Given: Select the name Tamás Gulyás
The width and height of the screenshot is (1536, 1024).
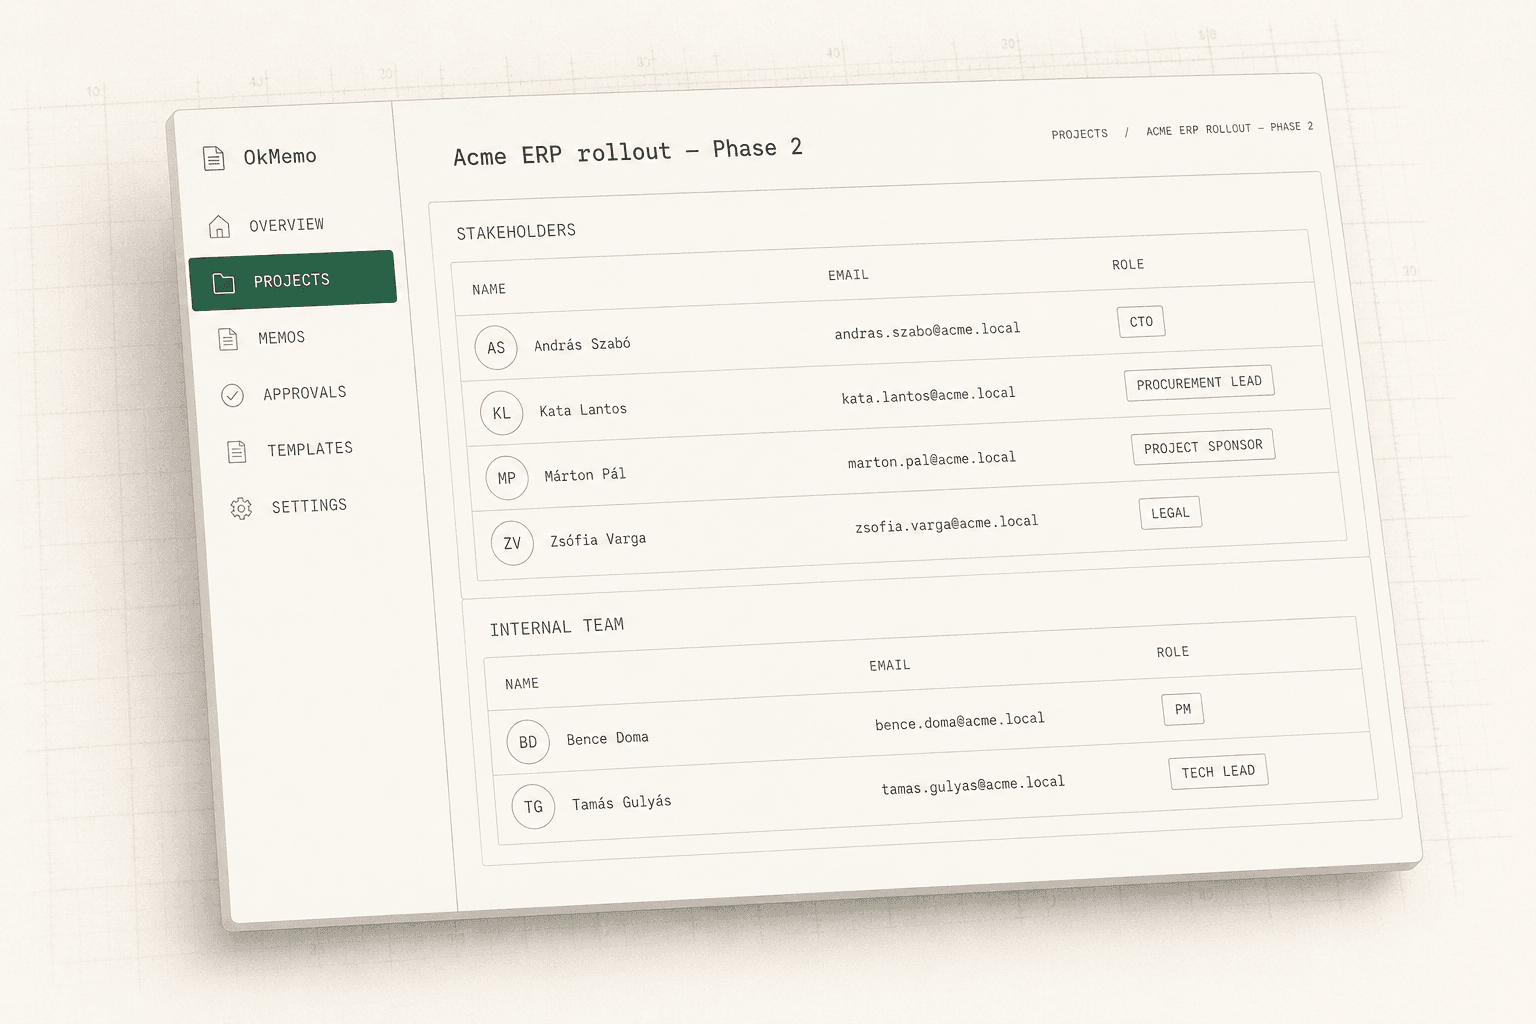Looking at the screenshot, I should coord(621,802).
